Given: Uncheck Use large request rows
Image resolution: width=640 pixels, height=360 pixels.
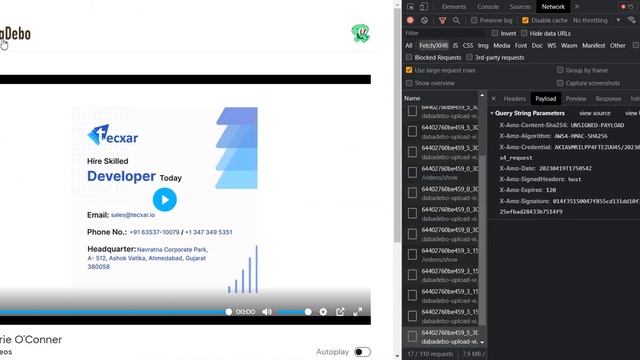Looking at the screenshot, I should 409,70.
